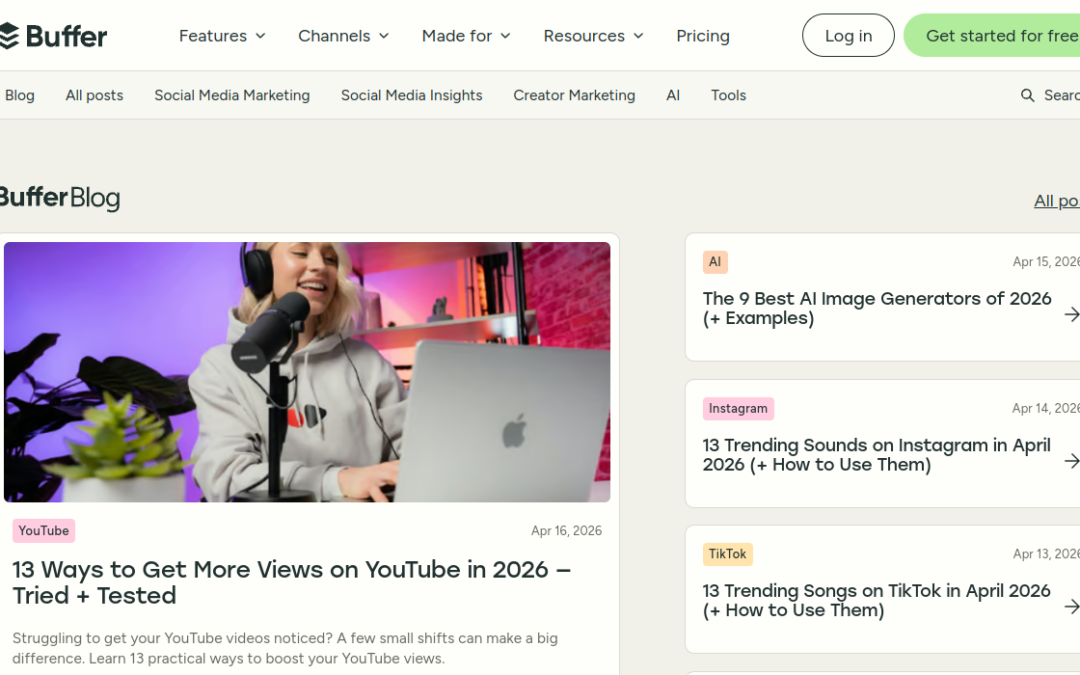Click Get started for free button
This screenshot has height=675, width=1080.
coord(992,35)
